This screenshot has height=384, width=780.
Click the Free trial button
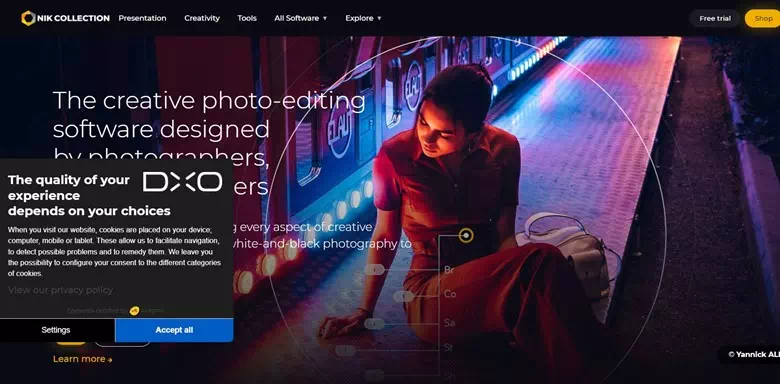(715, 18)
